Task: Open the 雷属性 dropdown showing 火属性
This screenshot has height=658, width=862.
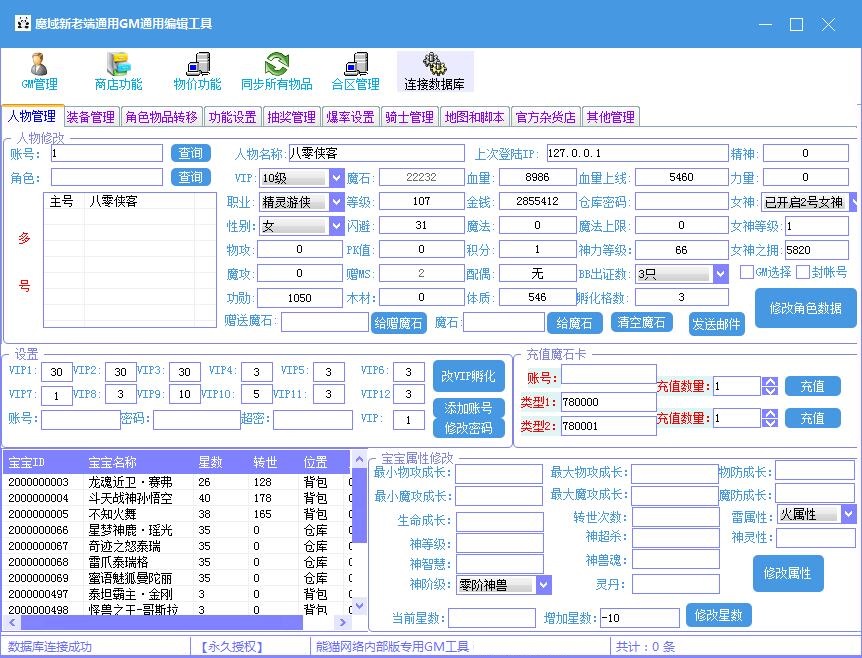Action: click(847, 513)
